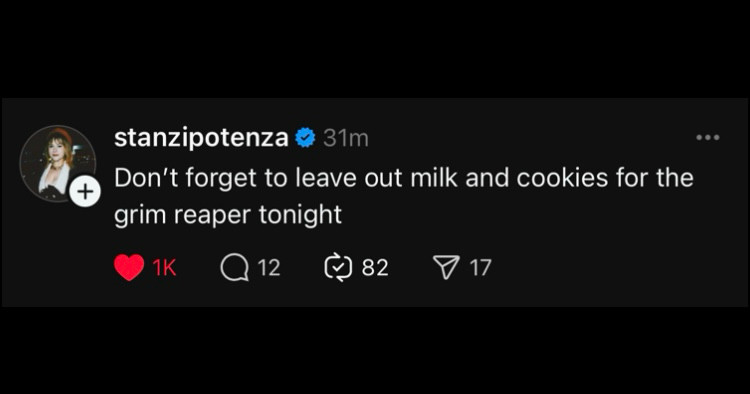750x394 pixels.
Task: Click the blue verified checkmark badge
Action: point(305,138)
